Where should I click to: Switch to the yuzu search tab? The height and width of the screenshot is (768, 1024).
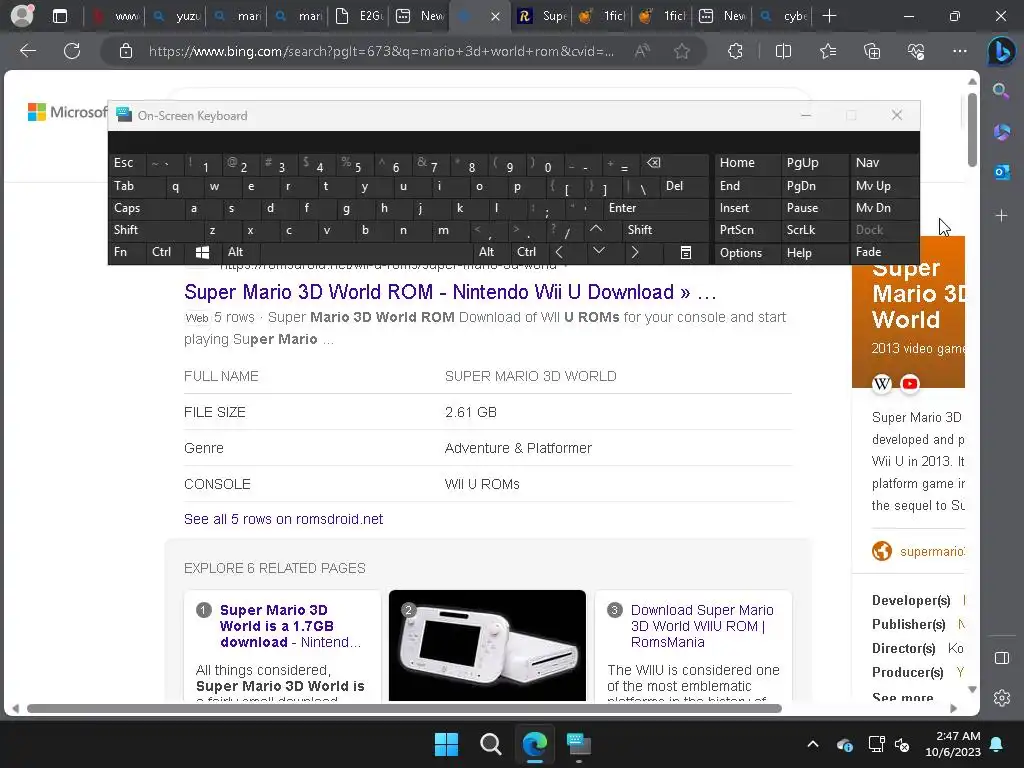[x=175, y=16]
